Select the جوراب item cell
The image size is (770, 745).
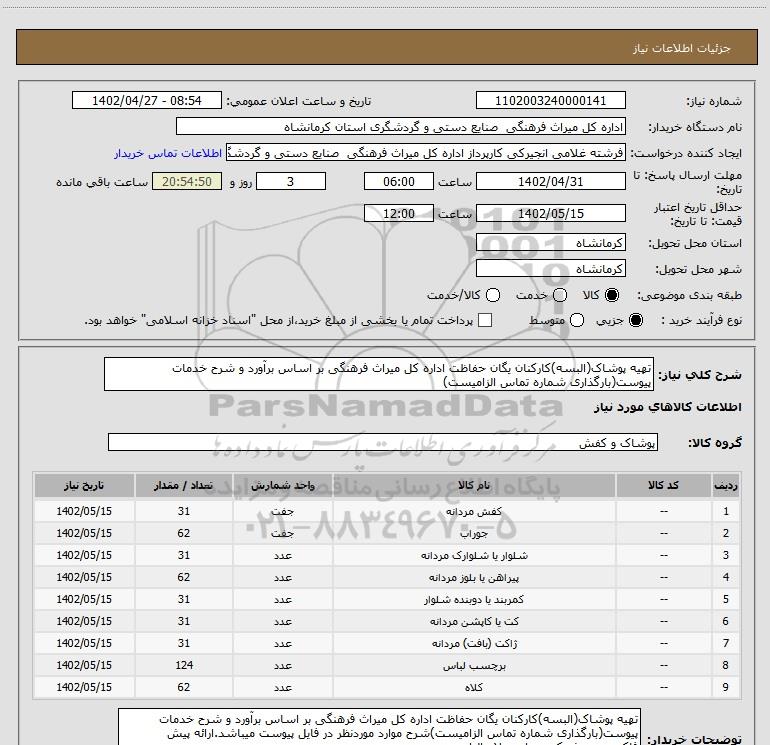point(474,533)
